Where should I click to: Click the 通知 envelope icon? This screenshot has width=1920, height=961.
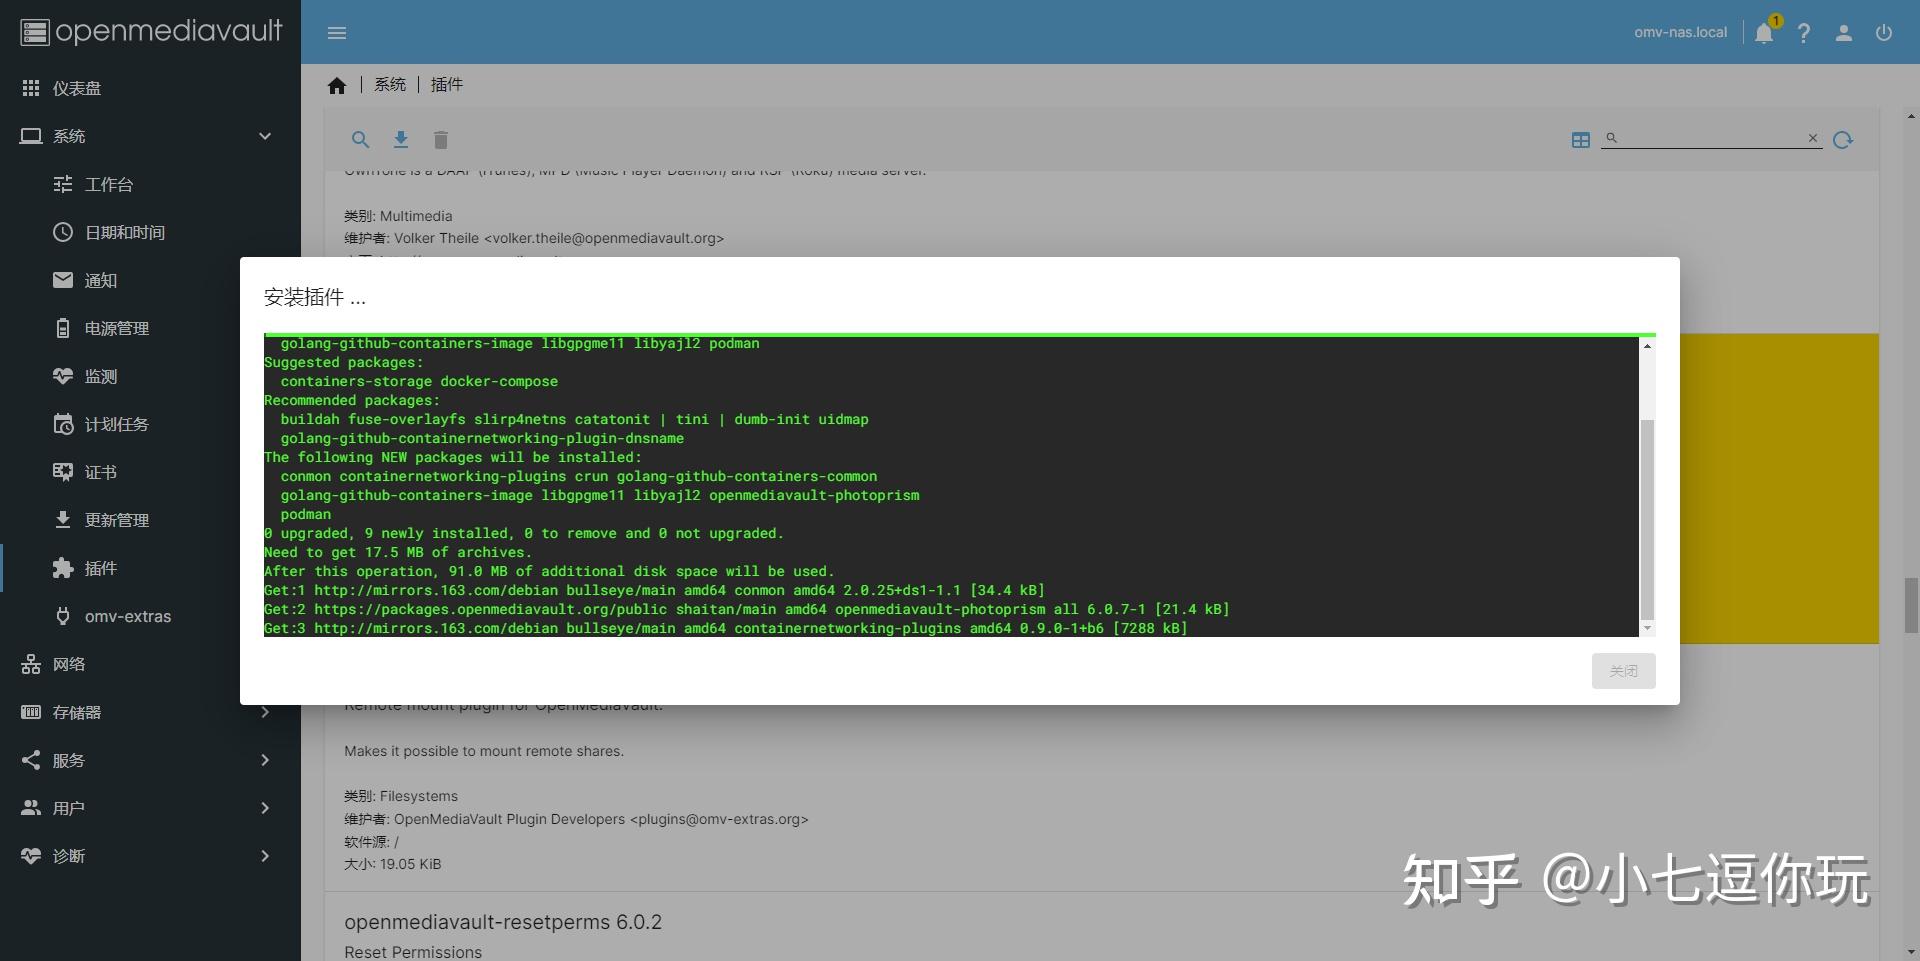63,280
